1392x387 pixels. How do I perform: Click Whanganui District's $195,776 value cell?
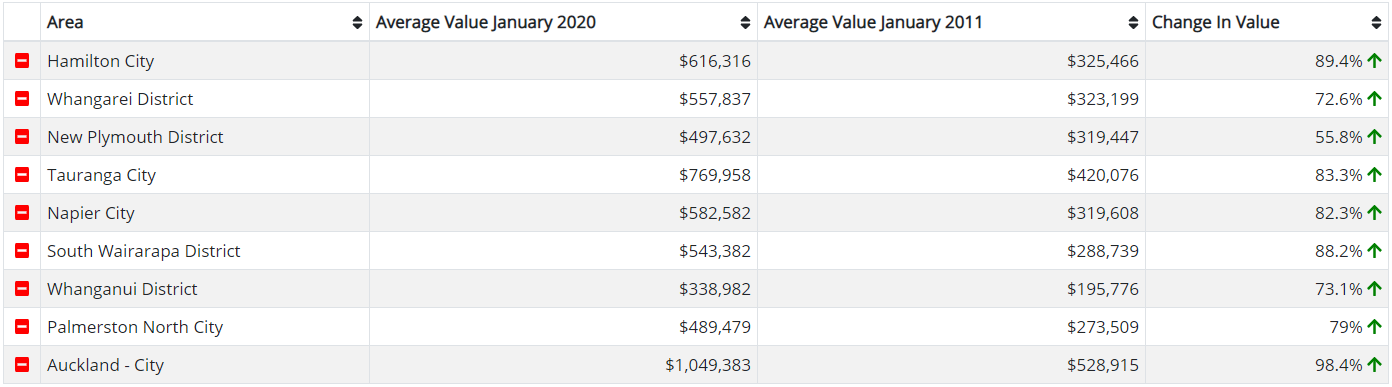pyautogui.click(x=952, y=289)
